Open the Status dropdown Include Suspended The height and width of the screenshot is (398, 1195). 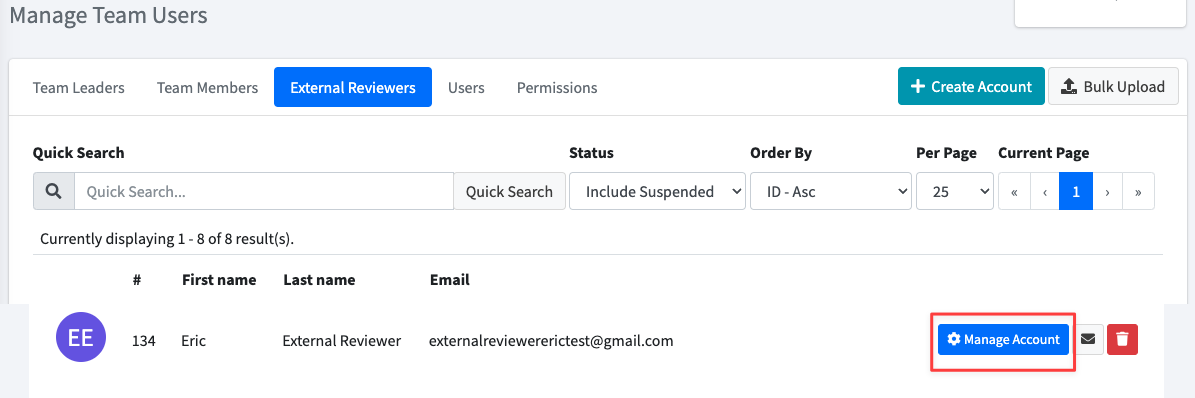(657, 191)
